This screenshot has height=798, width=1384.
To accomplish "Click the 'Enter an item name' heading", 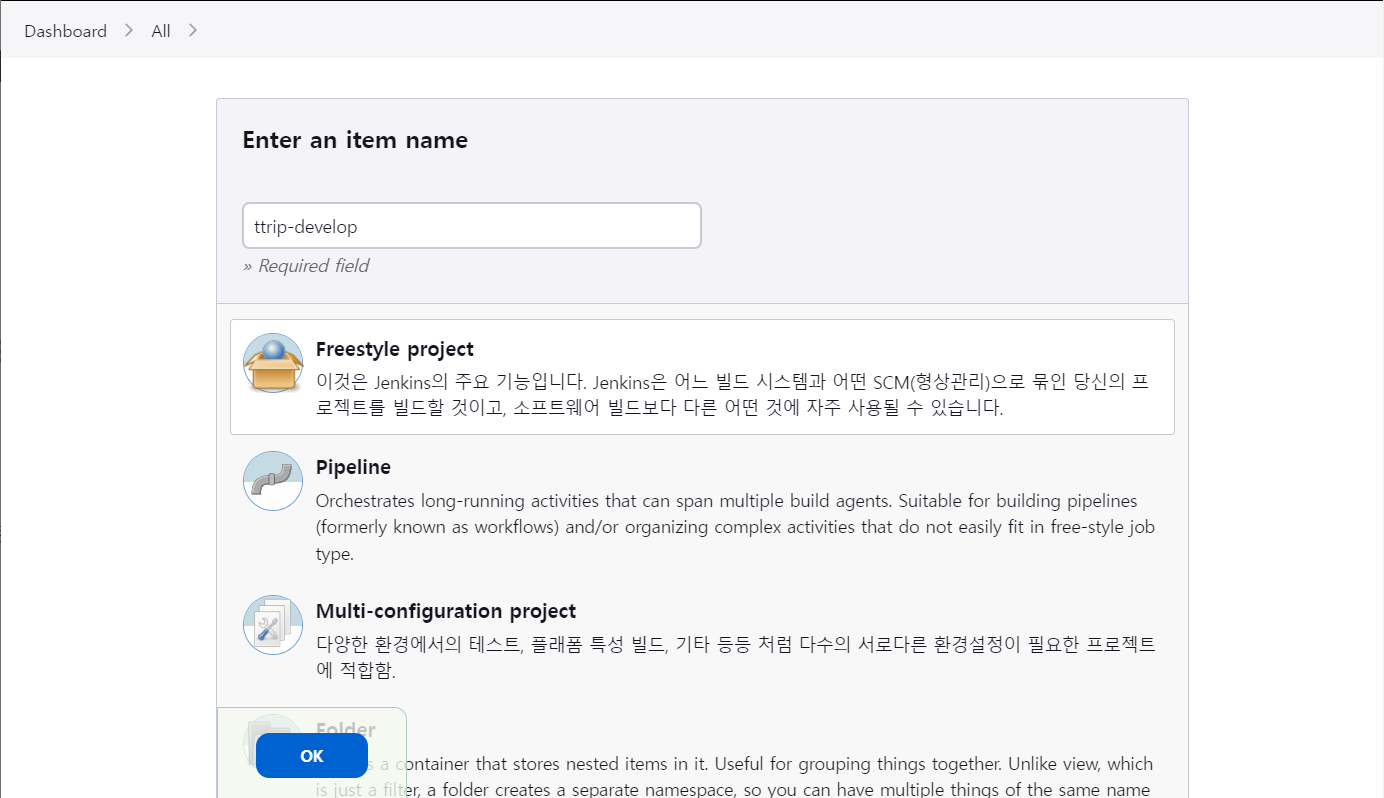I will (355, 140).
